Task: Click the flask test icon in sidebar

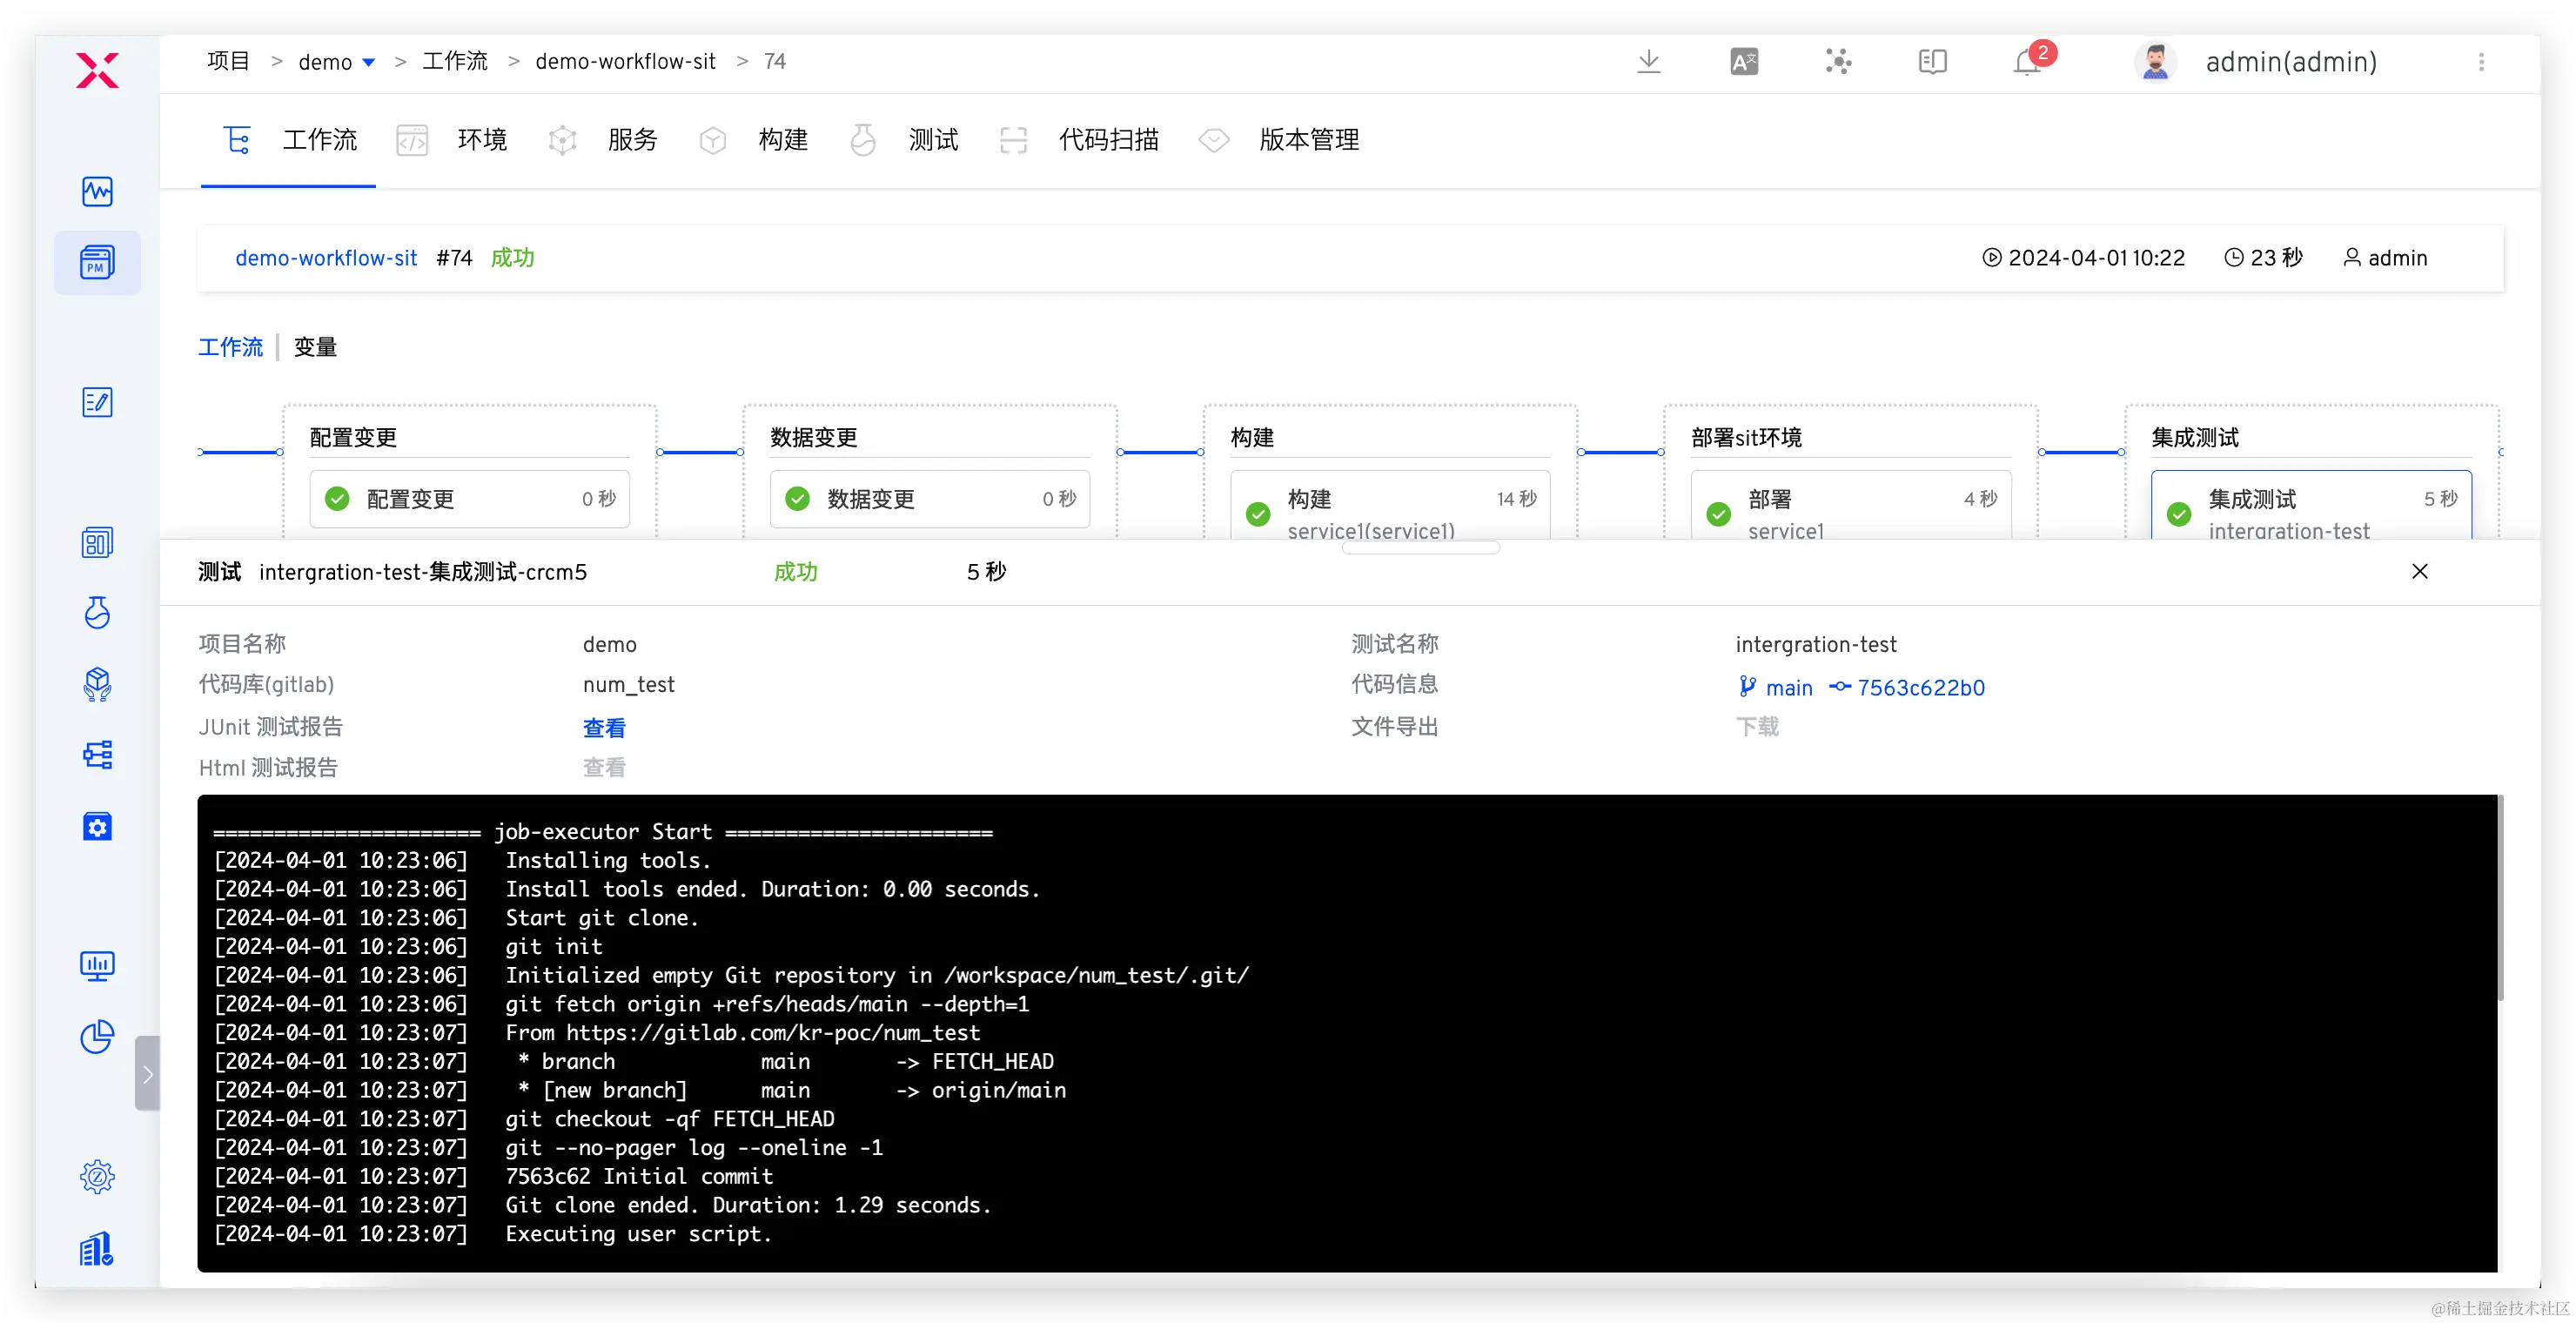Action: tap(97, 612)
